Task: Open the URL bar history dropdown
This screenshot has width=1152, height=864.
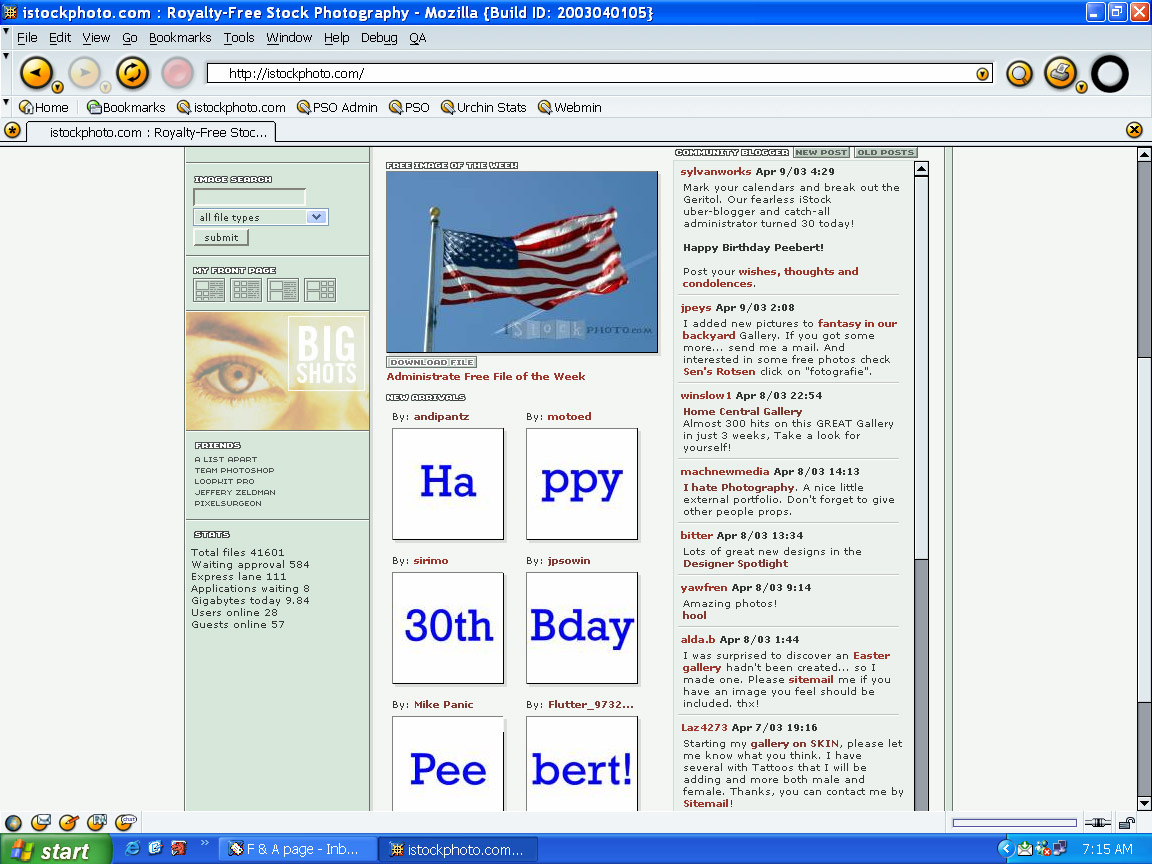Action: pyautogui.click(x=982, y=73)
